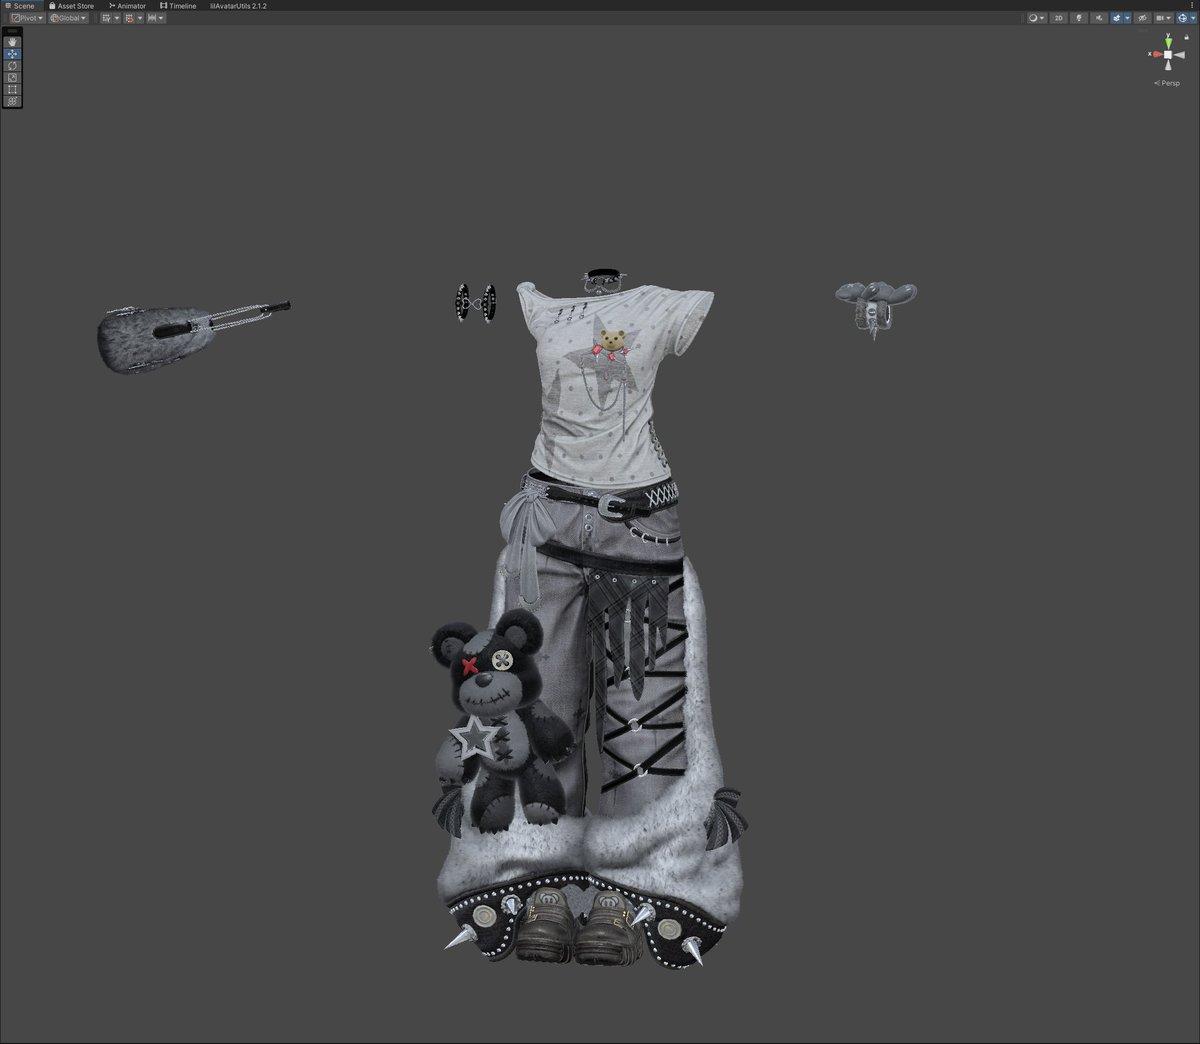This screenshot has height=1044, width=1200.
Task: Toggle hidden objects visibility eye icon
Action: 1143,18
